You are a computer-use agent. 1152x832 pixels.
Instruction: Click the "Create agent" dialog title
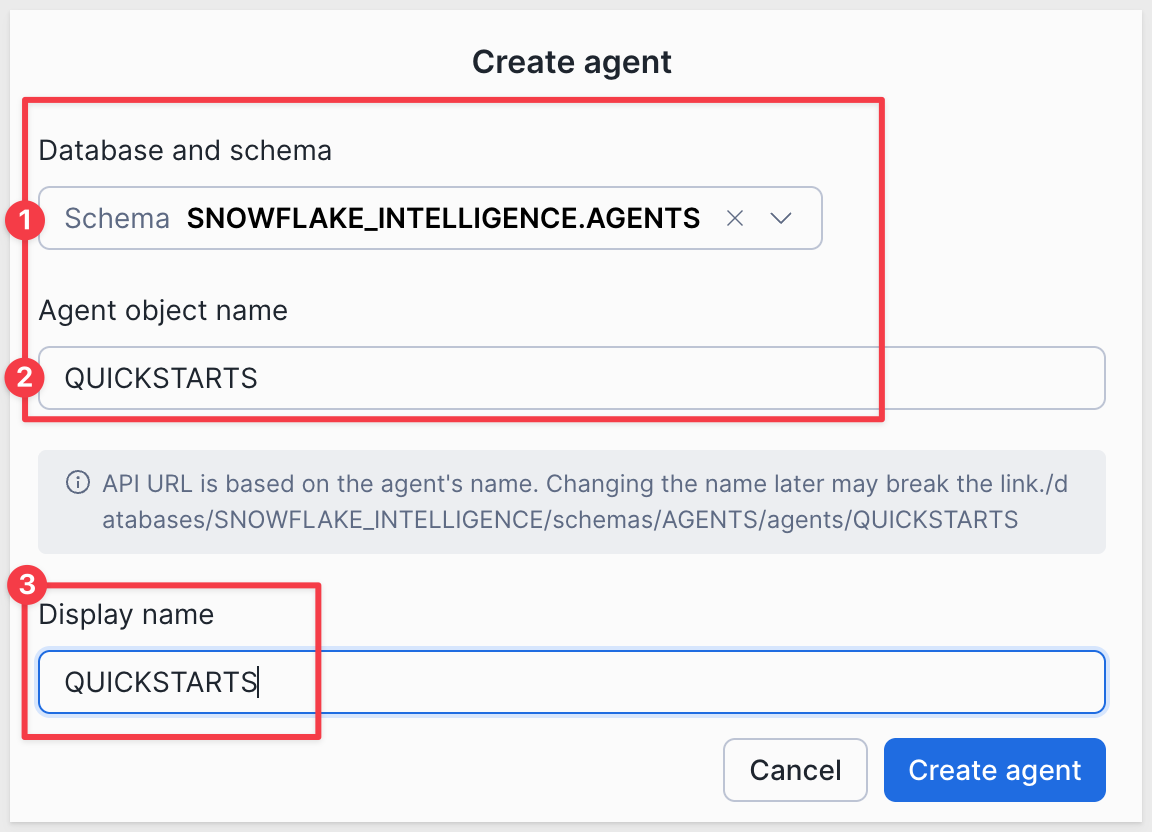pyautogui.click(x=572, y=62)
